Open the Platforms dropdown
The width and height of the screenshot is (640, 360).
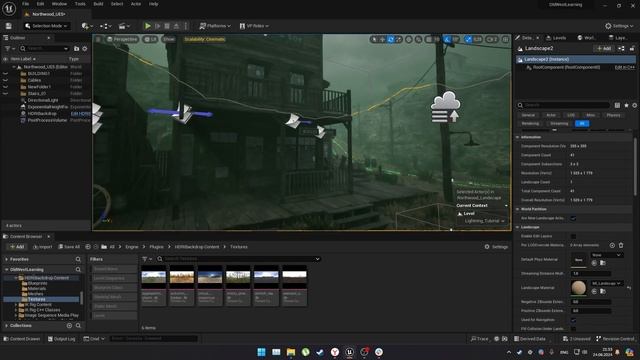[x=215, y=26]
